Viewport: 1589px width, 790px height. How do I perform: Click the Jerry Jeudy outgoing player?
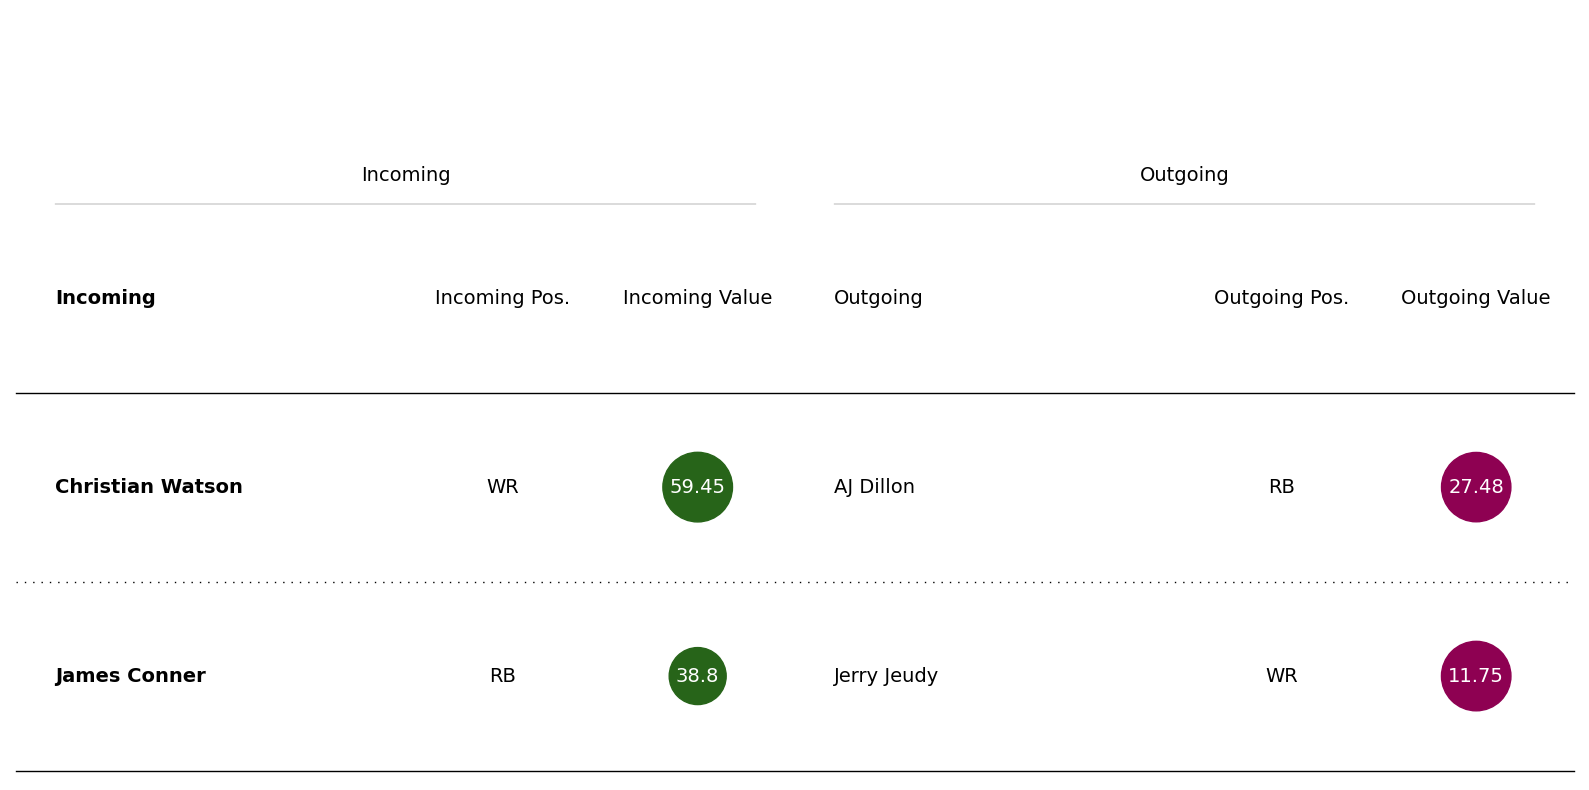click(x=886, y=676)
